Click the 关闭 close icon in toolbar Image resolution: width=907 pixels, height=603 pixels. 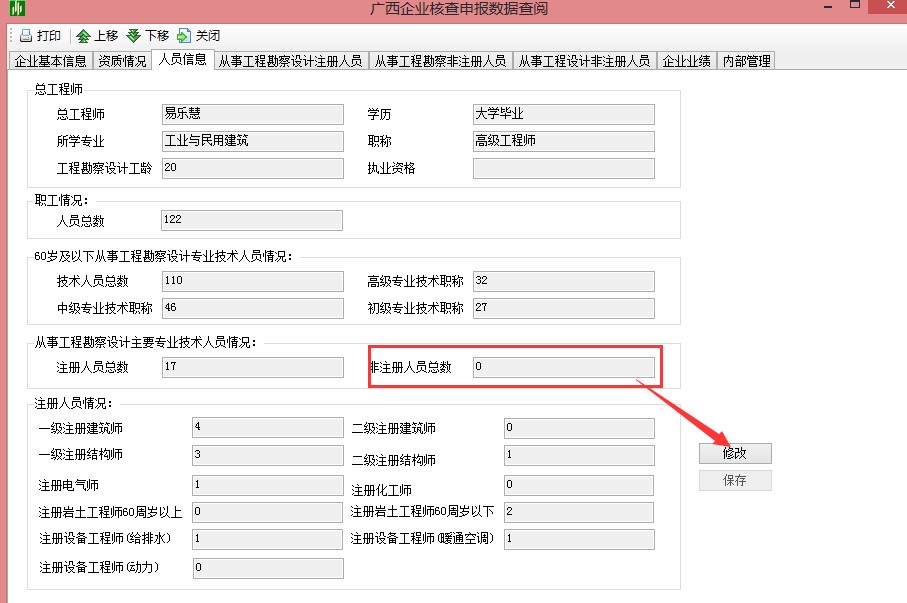click(x=184, y=35)
